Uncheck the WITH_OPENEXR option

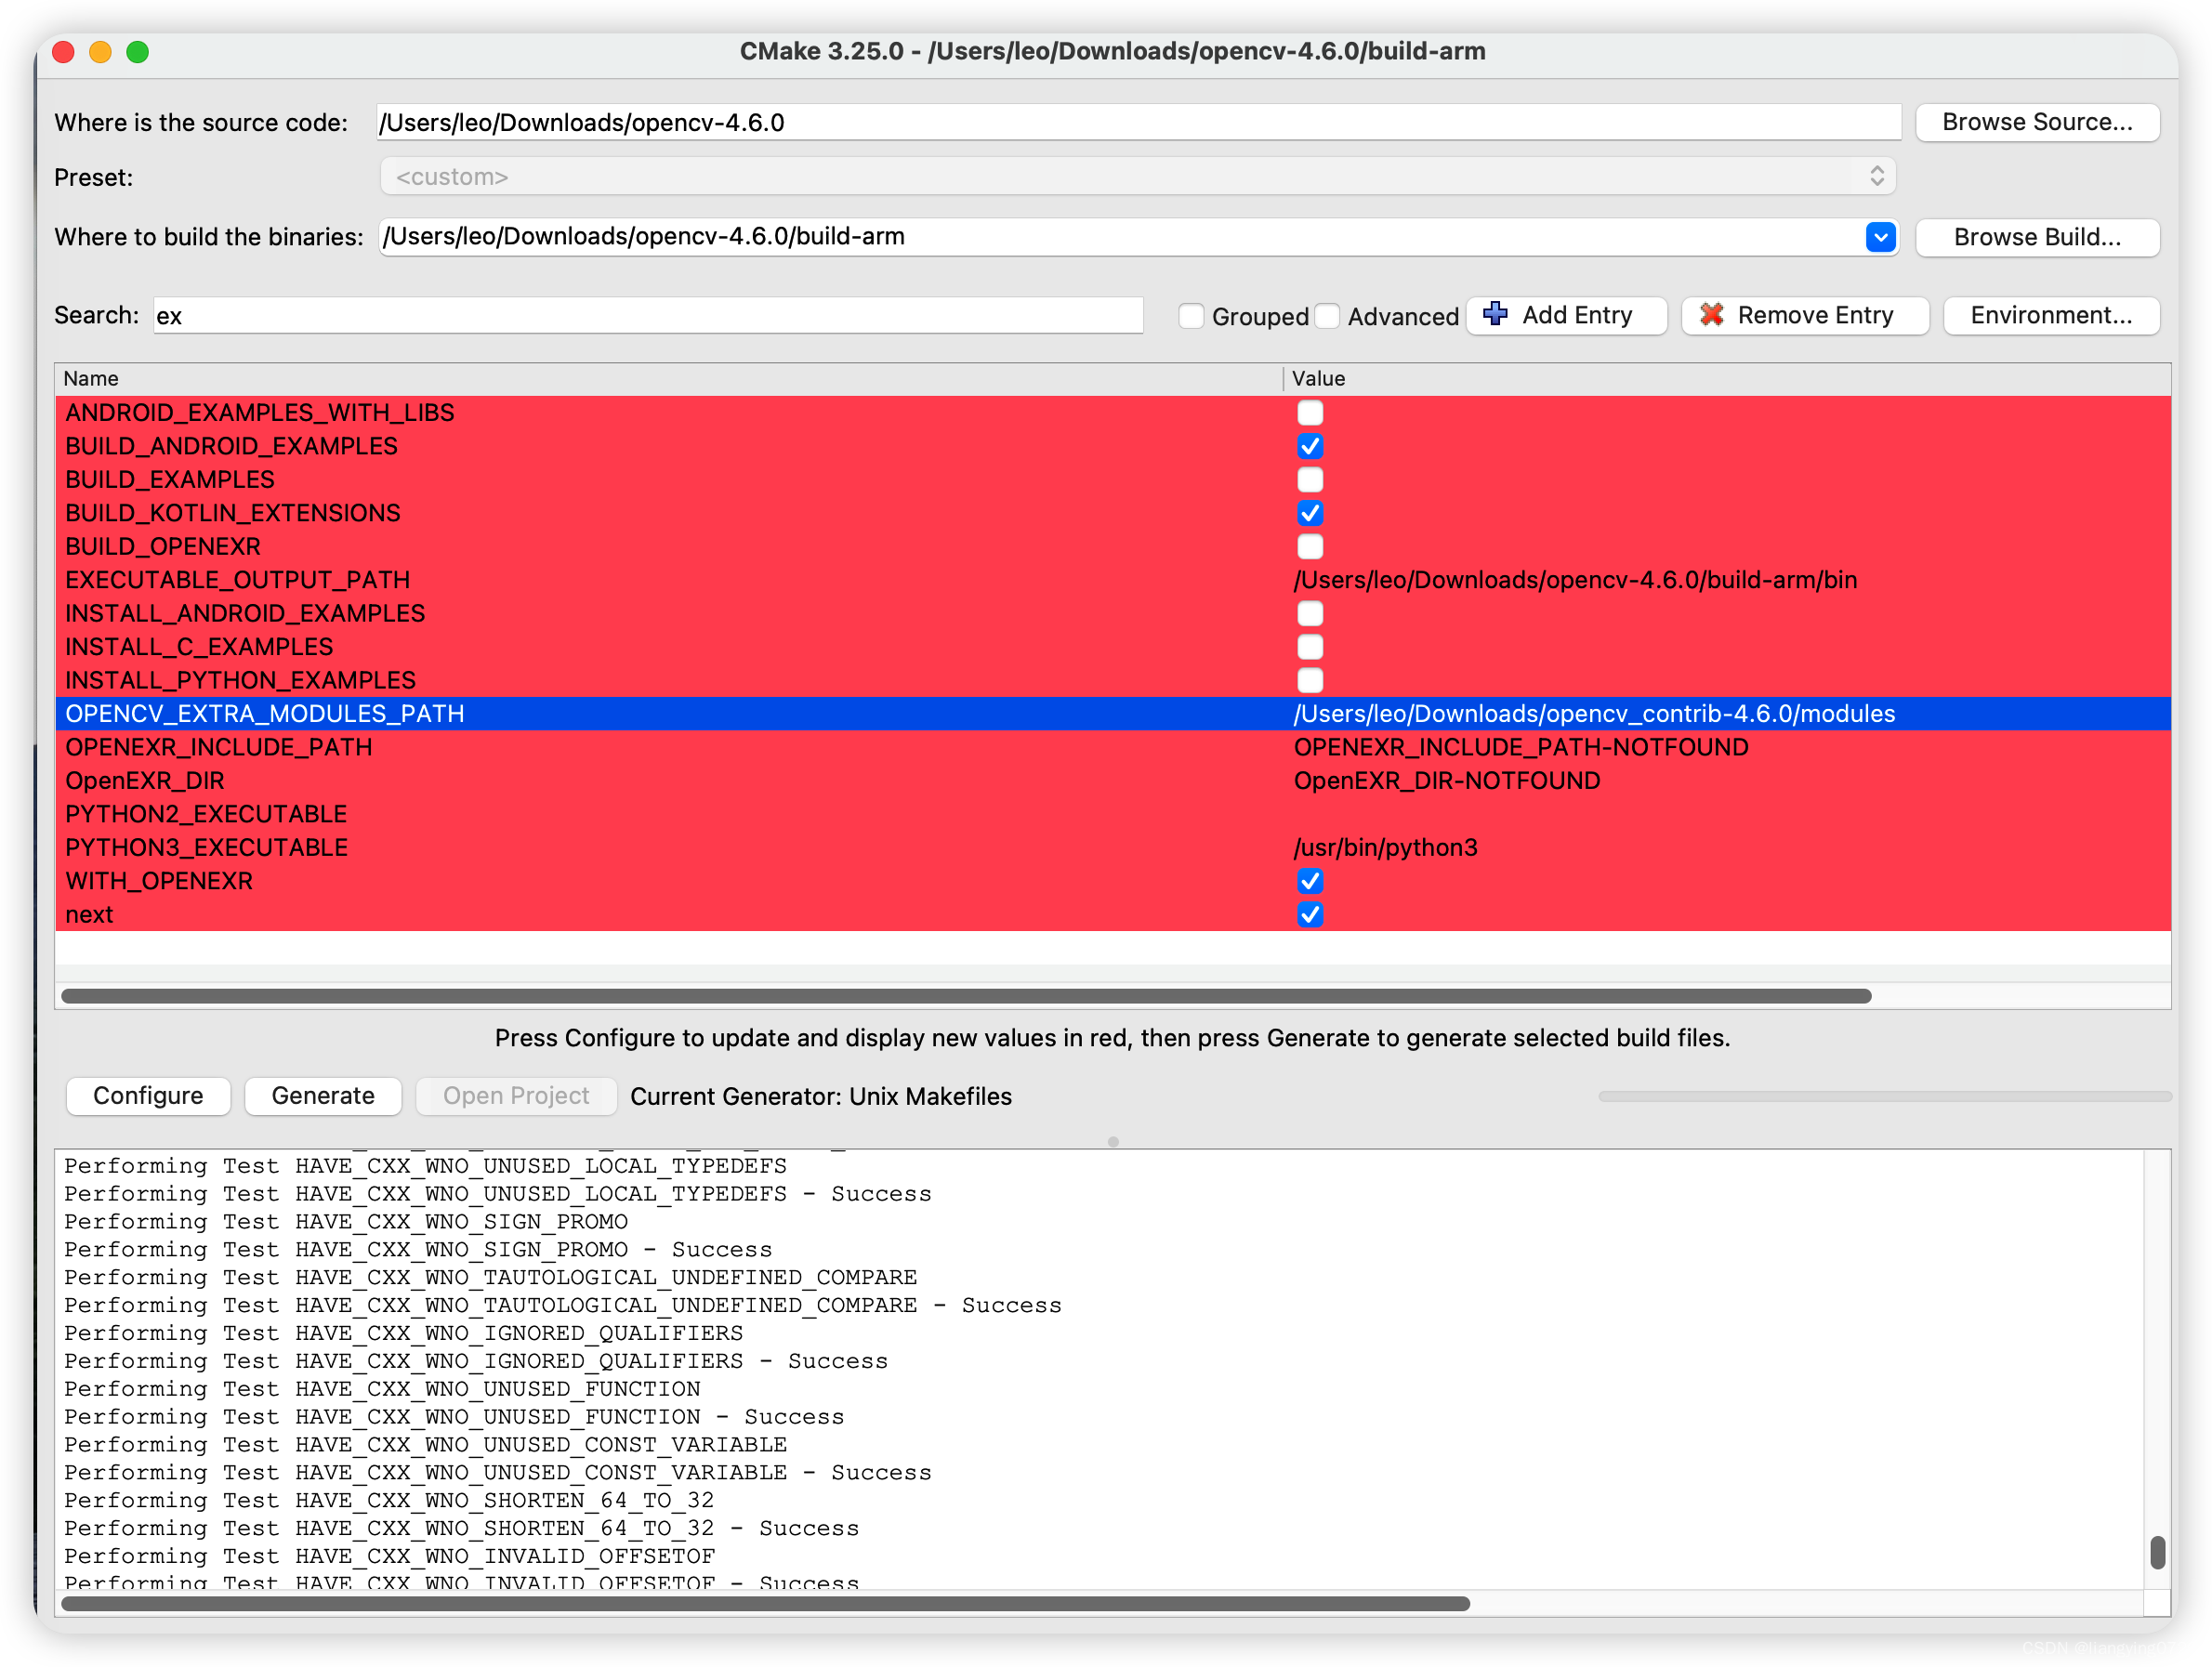click(1310, 881)
